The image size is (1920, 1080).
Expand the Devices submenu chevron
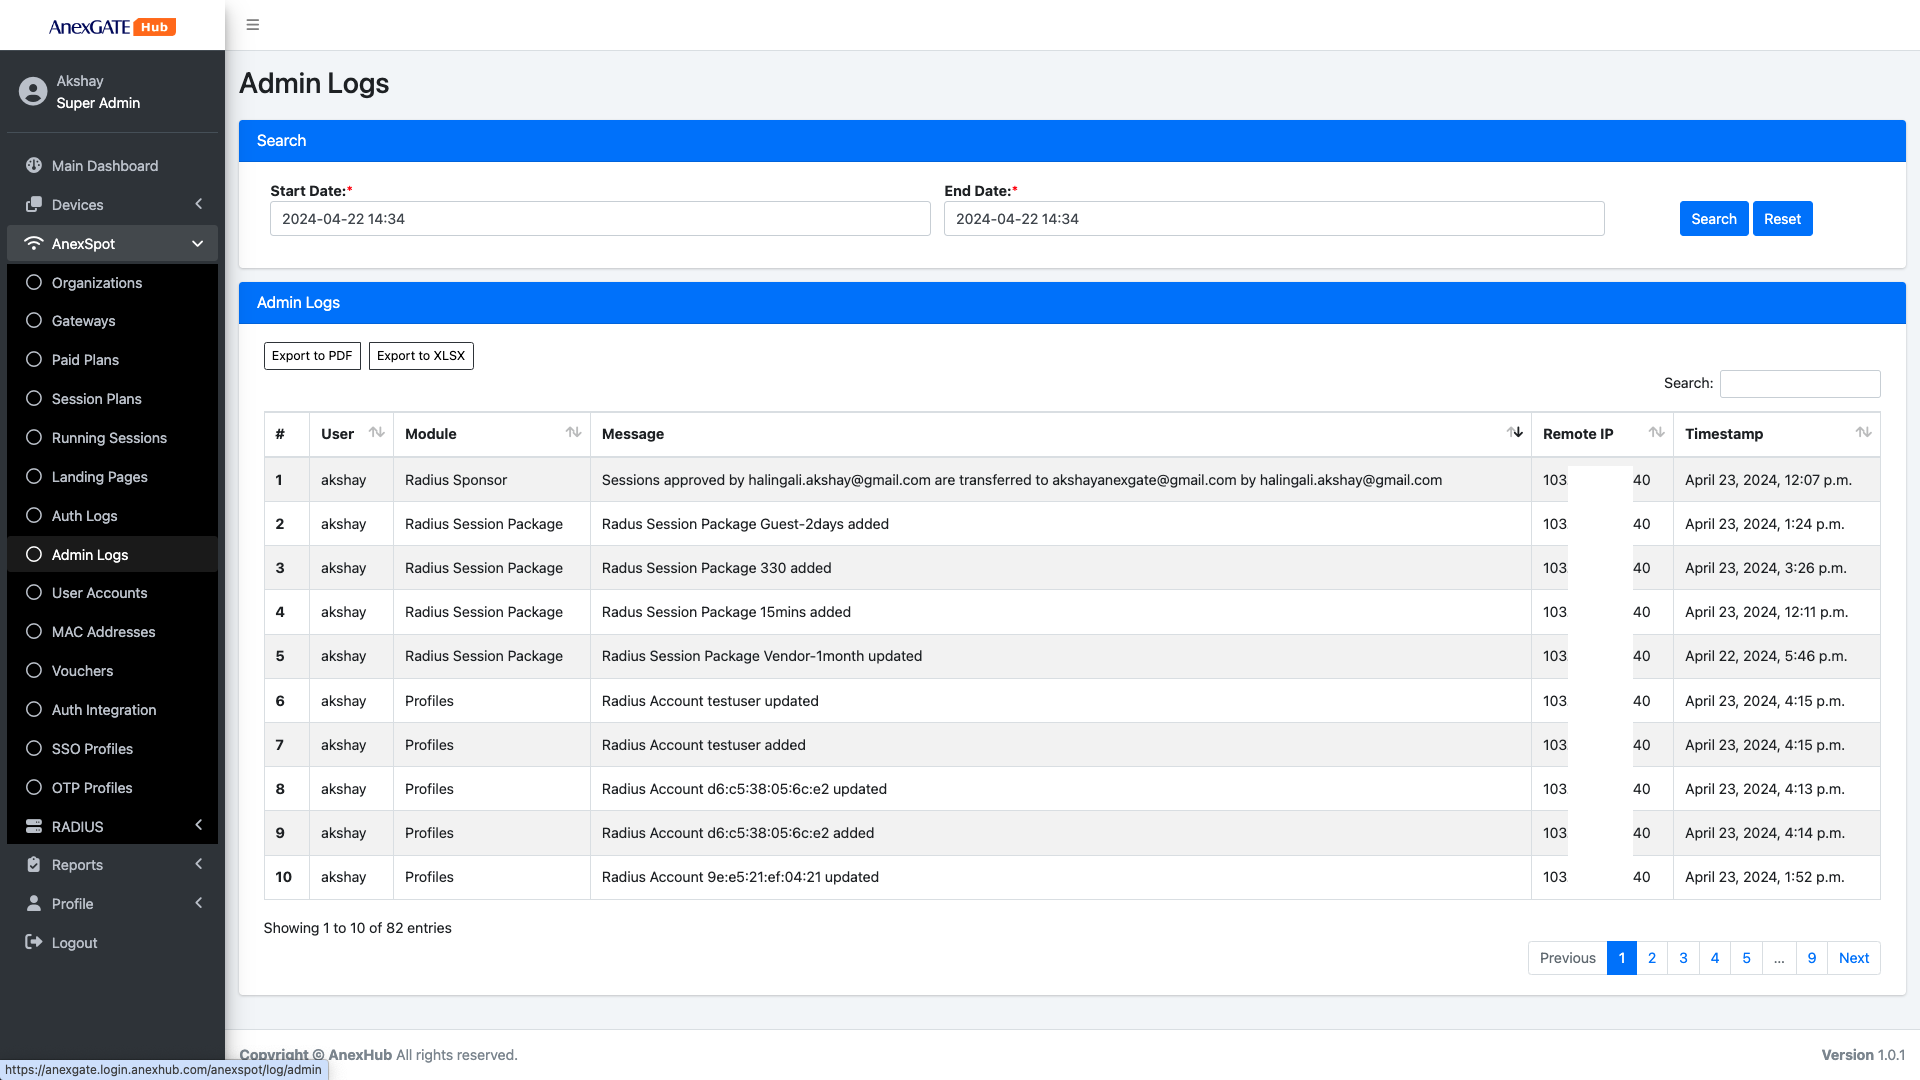click(x=199, y=205)
